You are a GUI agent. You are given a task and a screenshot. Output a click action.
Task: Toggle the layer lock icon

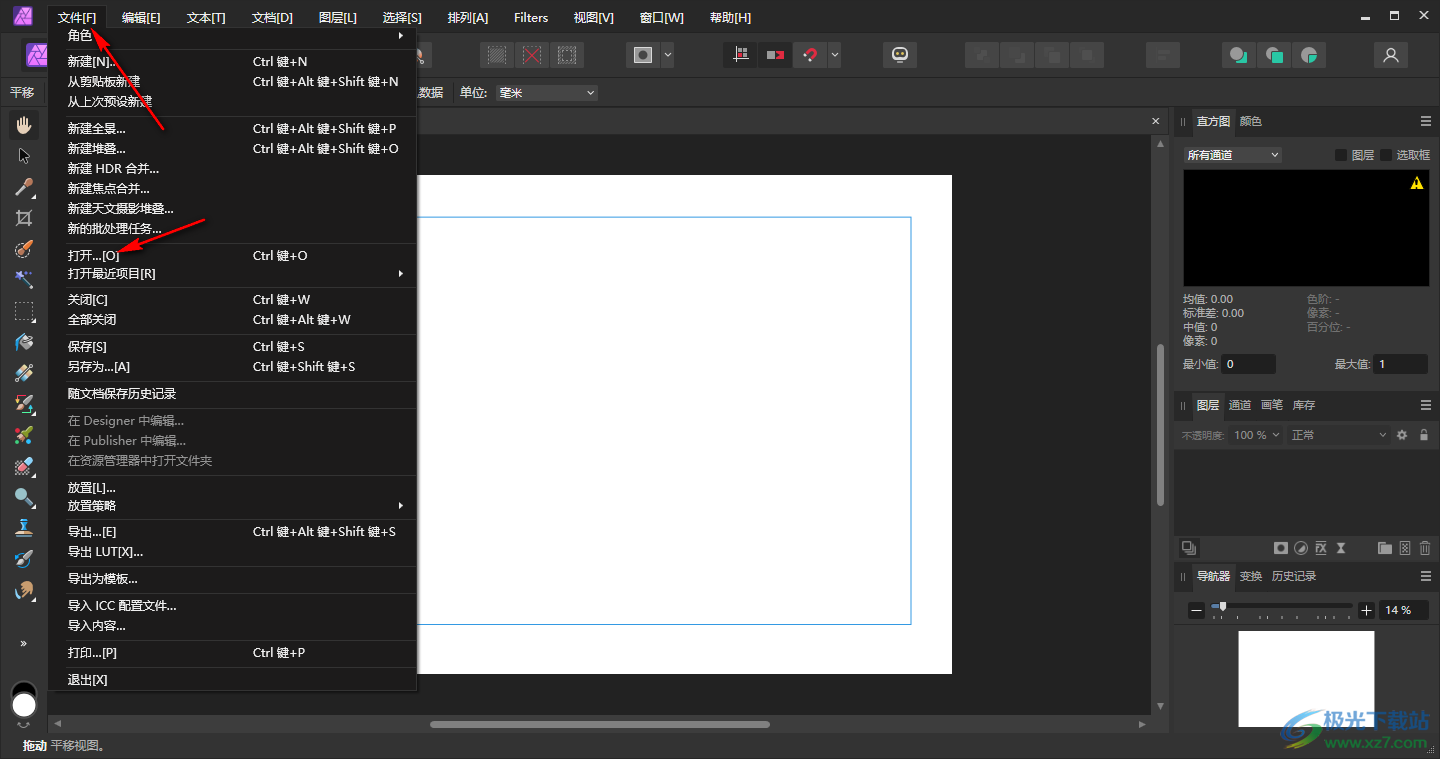[x=1424, y=435]
